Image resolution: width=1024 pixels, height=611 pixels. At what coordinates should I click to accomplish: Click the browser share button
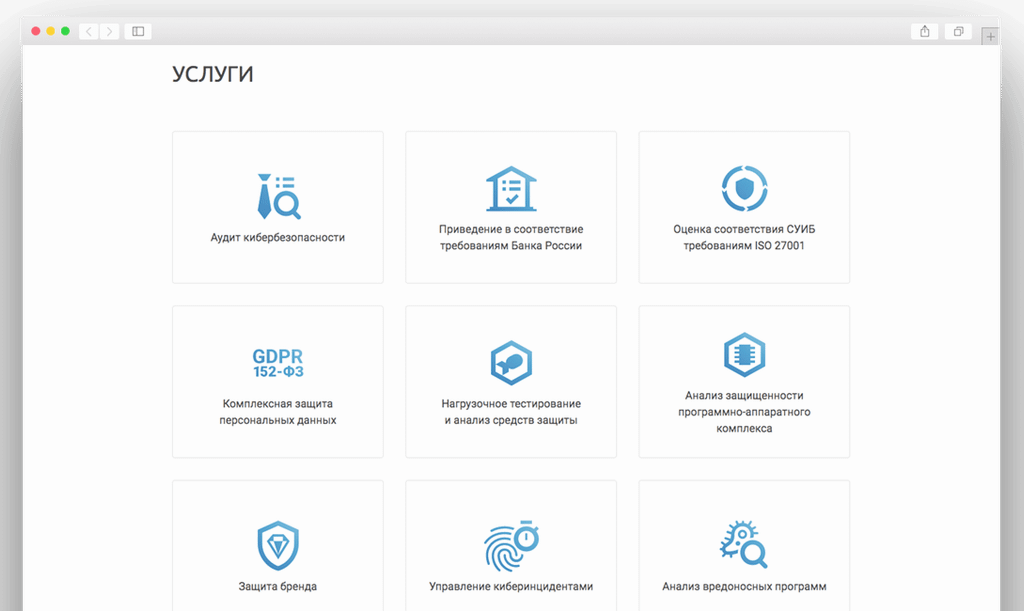925,31
